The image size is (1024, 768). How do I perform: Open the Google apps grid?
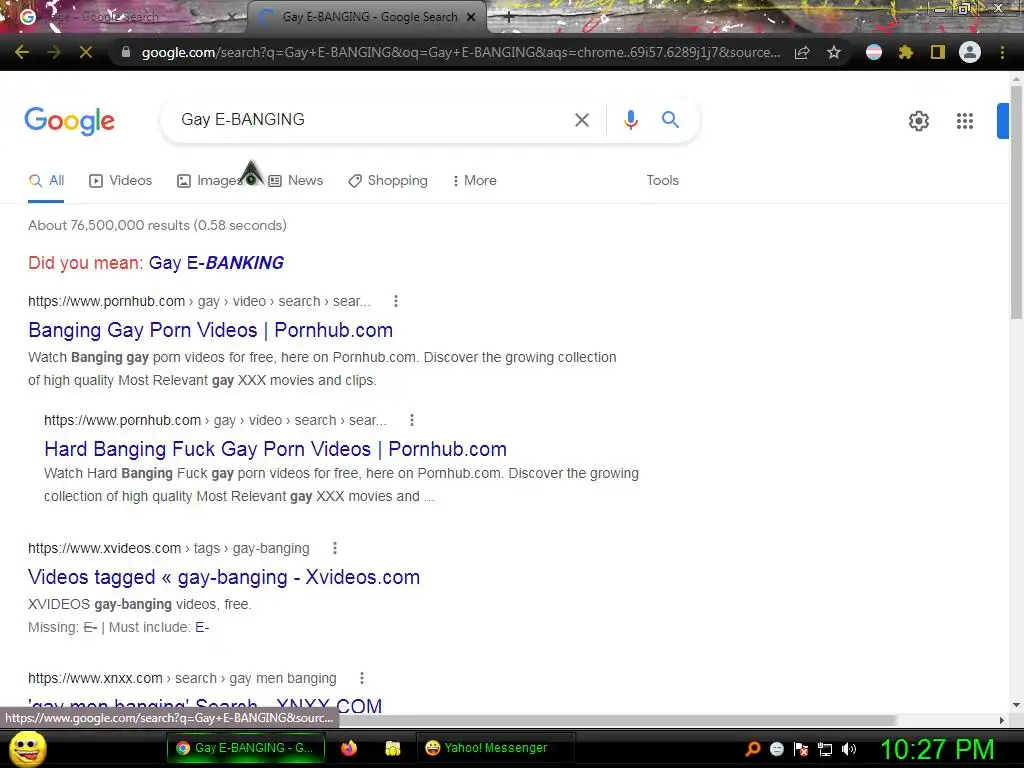pos(965,121)
